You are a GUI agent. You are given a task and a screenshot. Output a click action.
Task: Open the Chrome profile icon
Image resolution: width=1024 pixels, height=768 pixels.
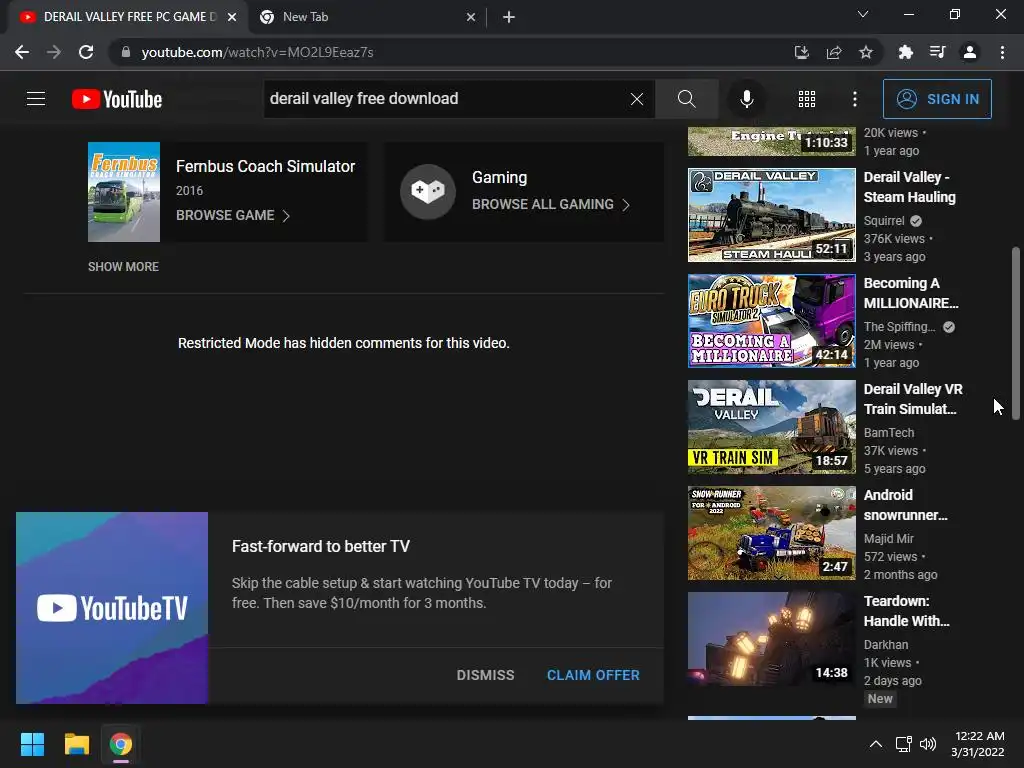(x=970, y=52)
